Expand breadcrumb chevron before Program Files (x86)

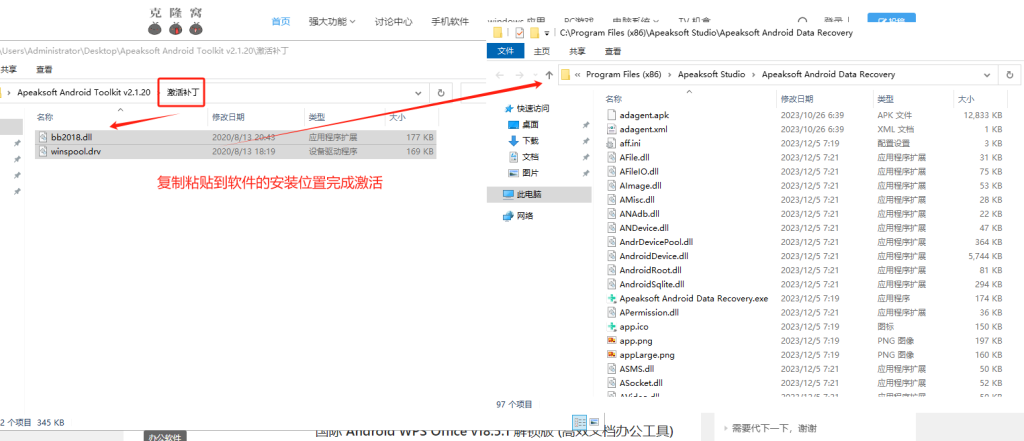tap(577, 74)
